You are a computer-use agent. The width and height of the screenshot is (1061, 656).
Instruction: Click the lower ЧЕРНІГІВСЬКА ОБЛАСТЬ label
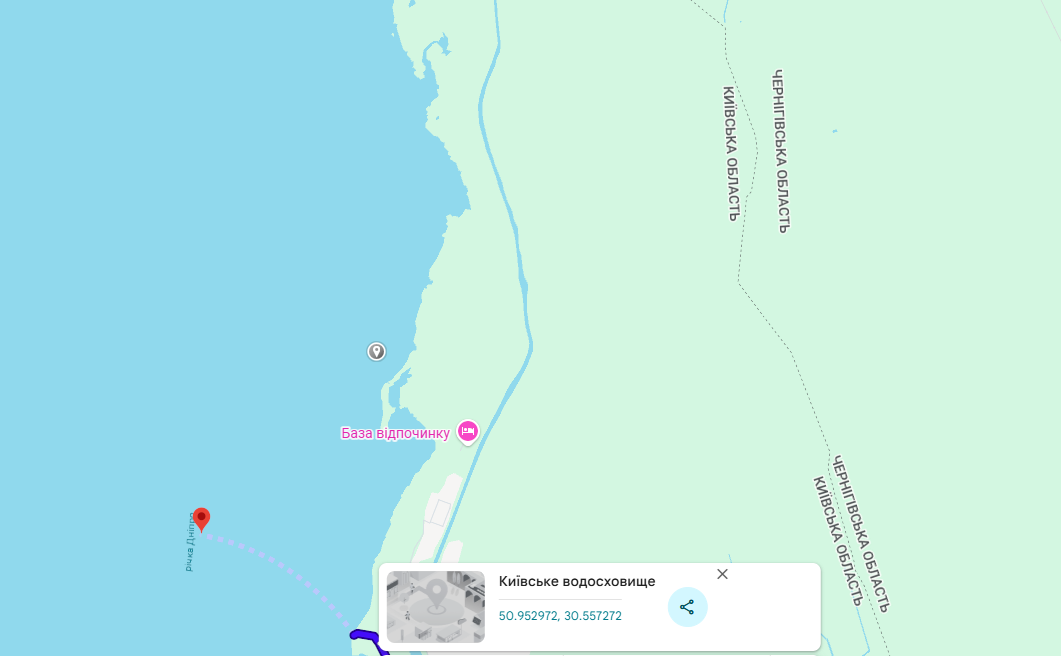(861, 534)
